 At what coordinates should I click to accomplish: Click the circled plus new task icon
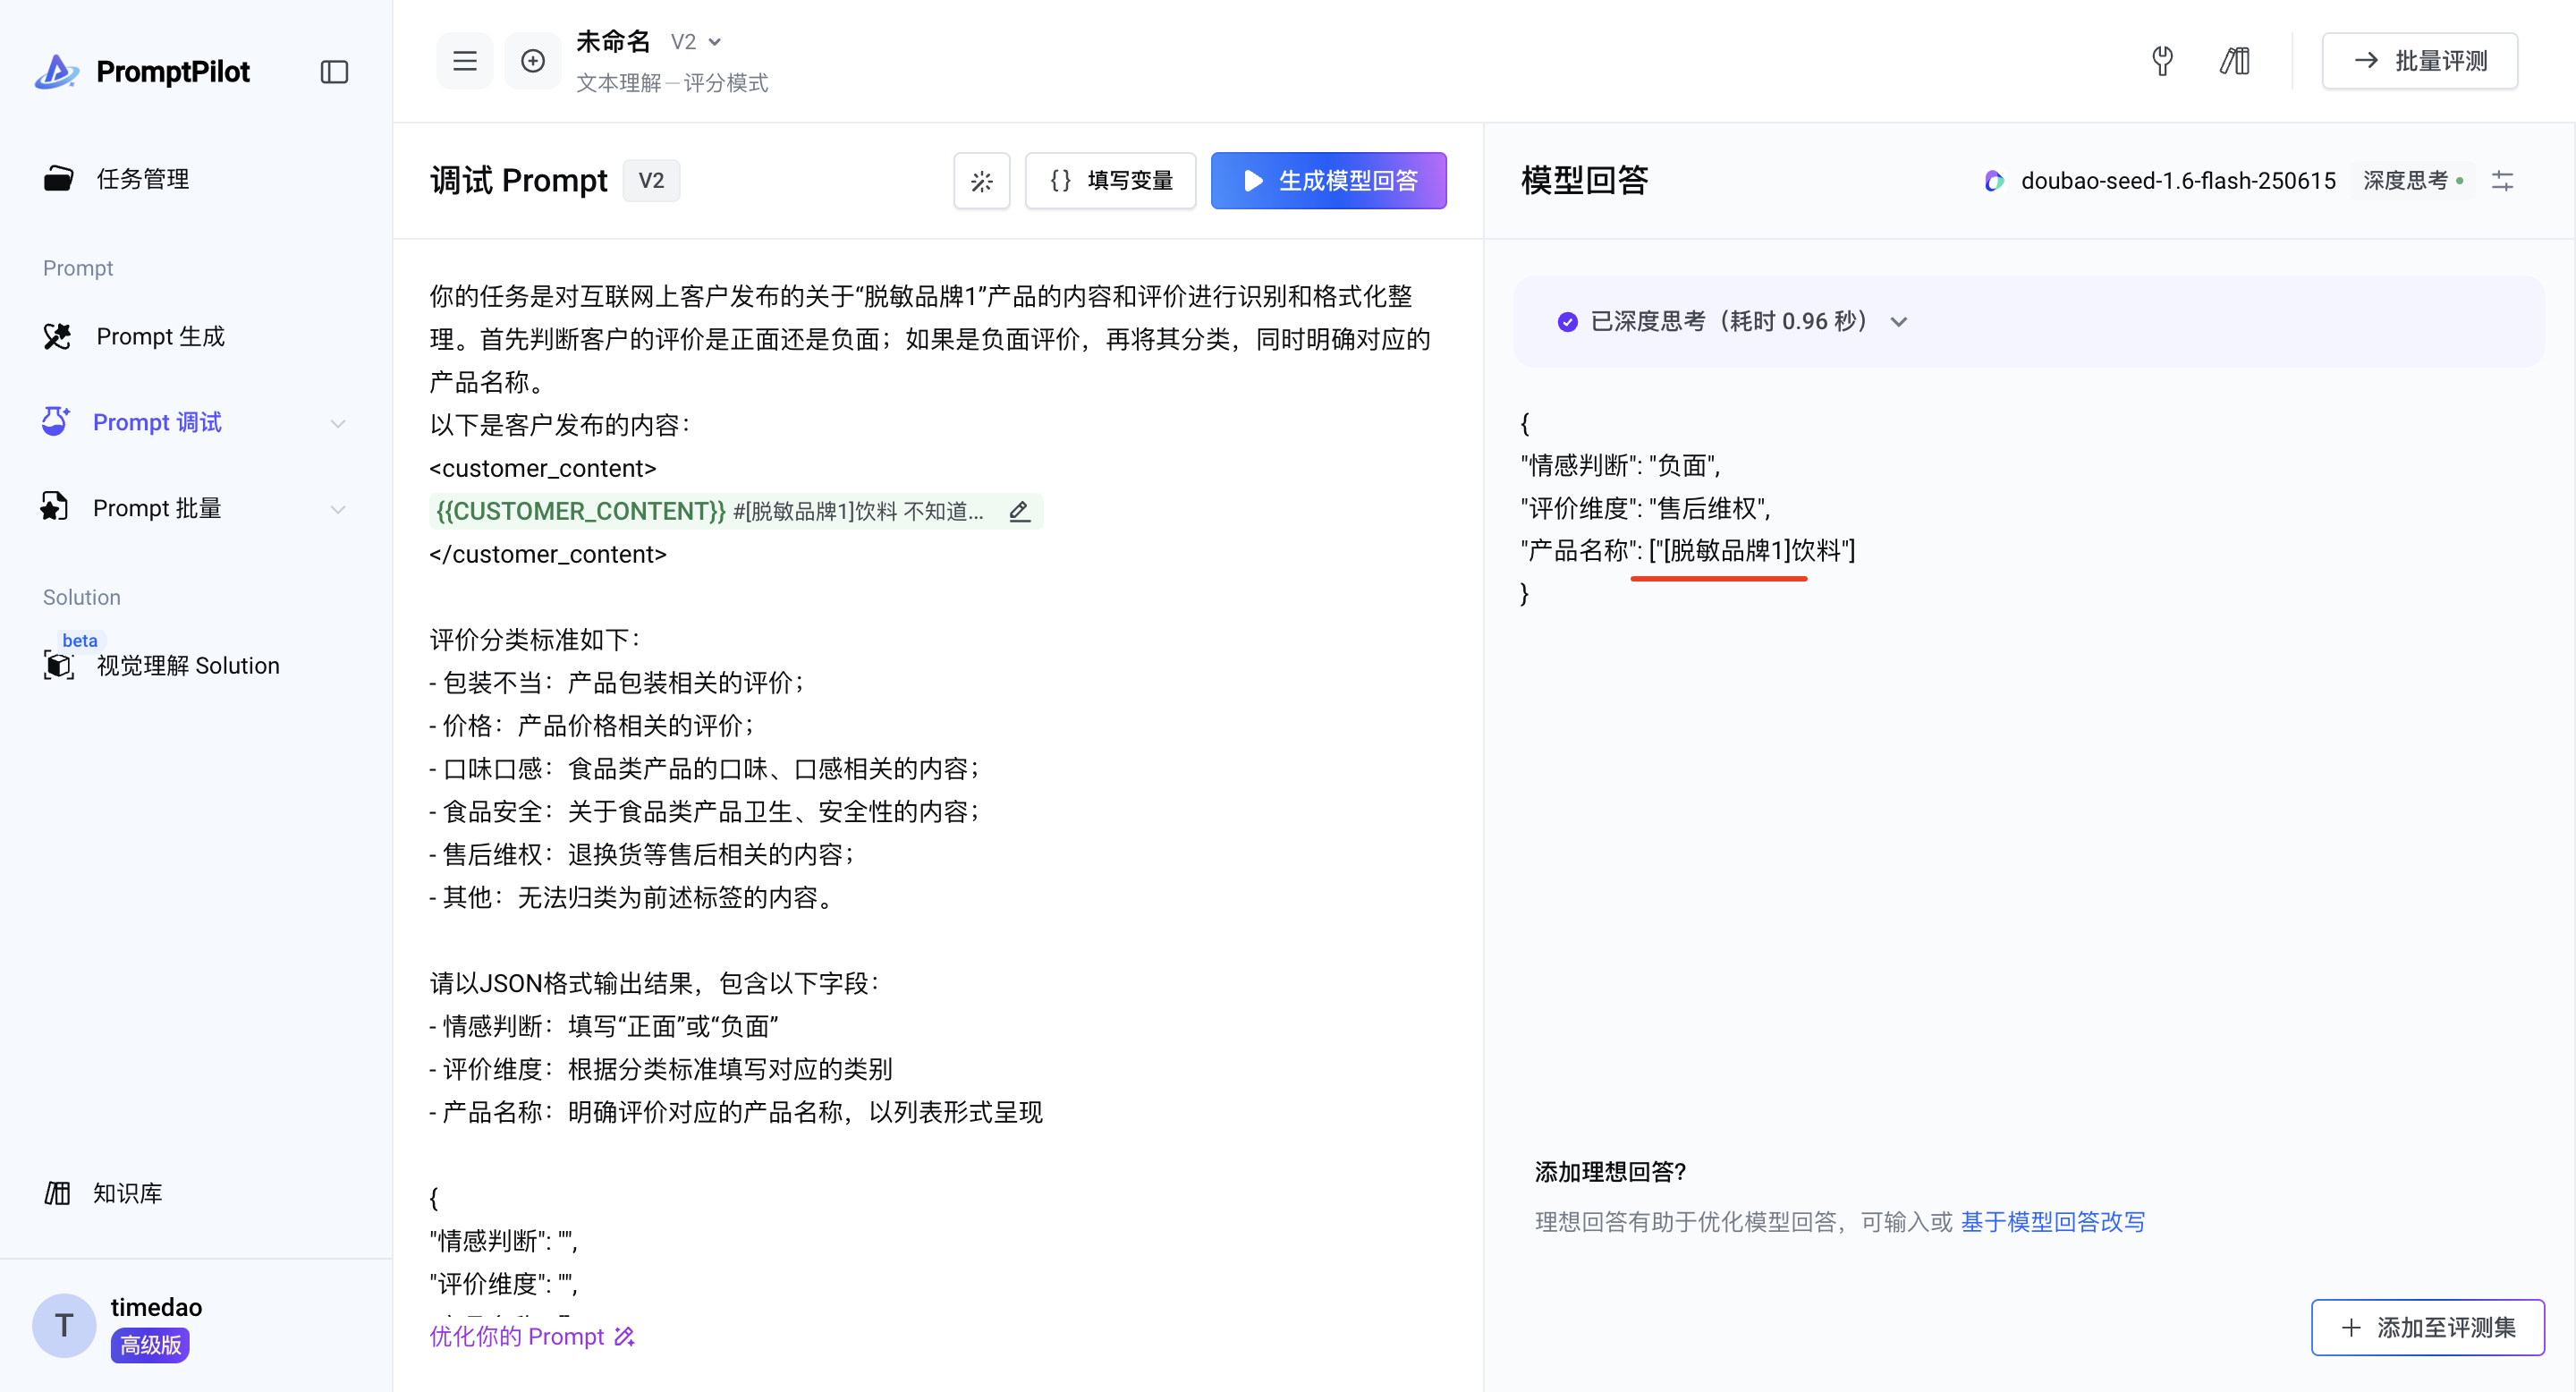tap(533, 61)
